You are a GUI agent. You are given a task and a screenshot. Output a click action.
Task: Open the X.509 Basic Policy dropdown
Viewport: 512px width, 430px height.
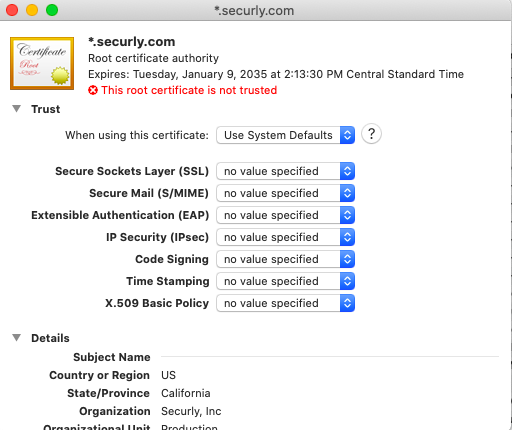(285, 303)
